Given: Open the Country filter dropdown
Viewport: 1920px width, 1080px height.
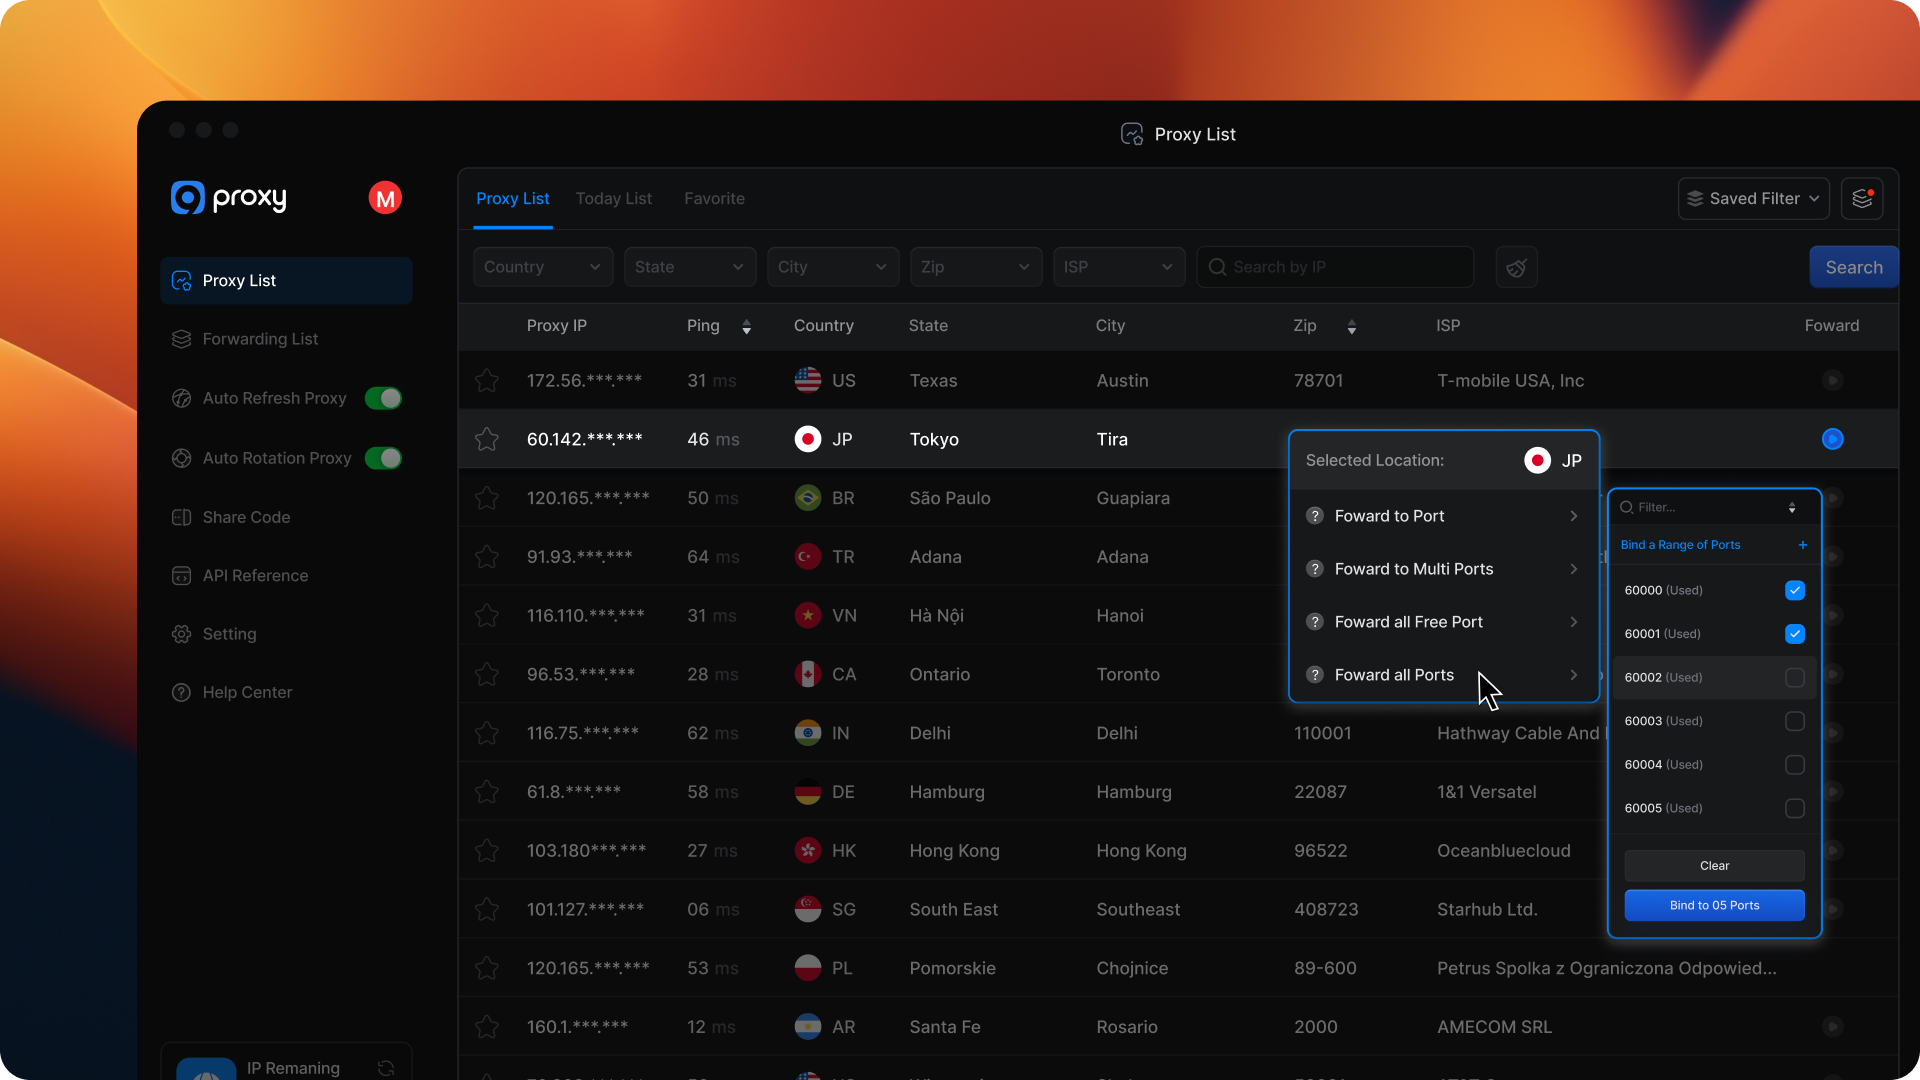Looking at the screenshot, I should [x=542, y=267].
